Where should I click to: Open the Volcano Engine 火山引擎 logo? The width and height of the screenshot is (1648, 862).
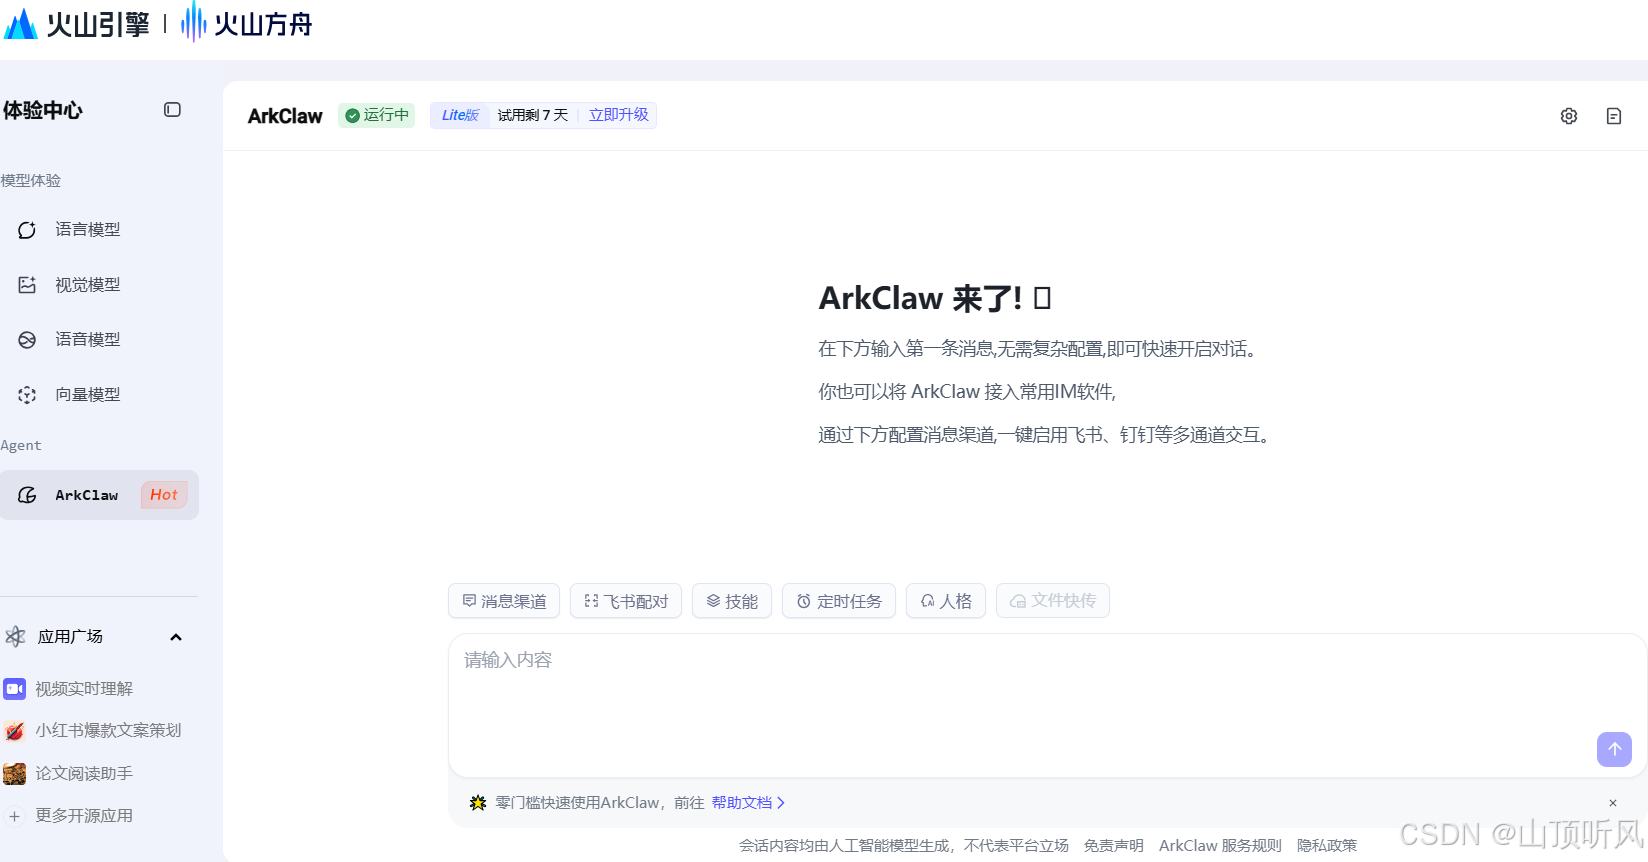point(76,24)
